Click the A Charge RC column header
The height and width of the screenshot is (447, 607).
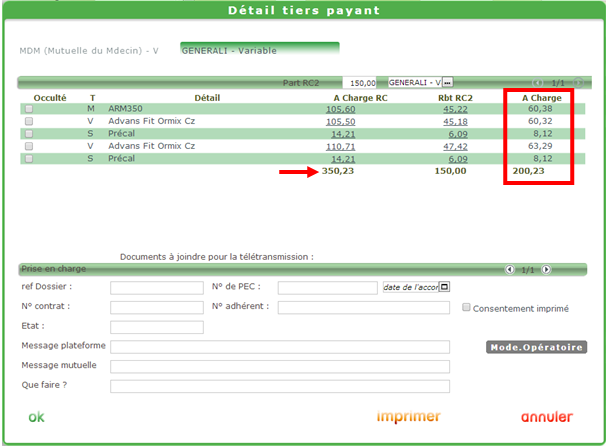(360, 98)
